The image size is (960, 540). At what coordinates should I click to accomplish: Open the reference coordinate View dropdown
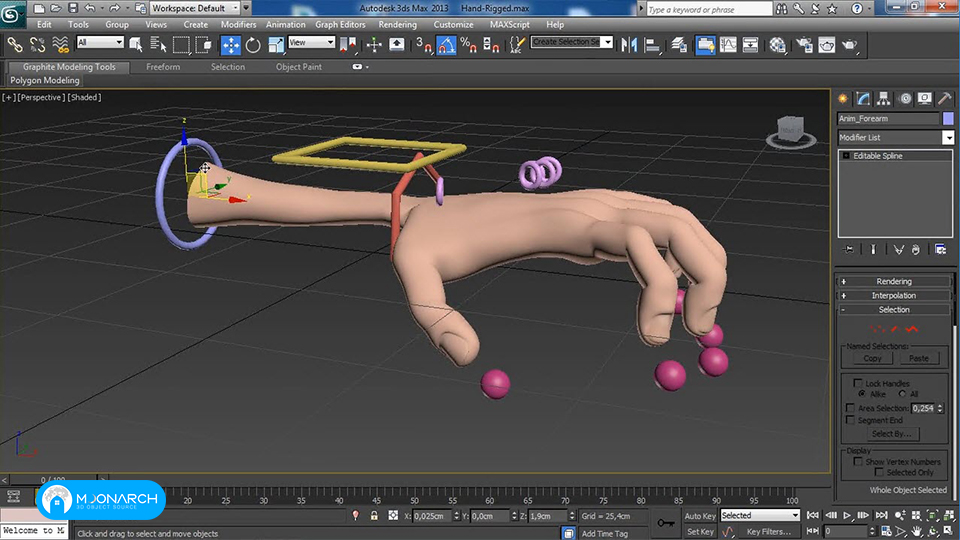coord(311,42)
